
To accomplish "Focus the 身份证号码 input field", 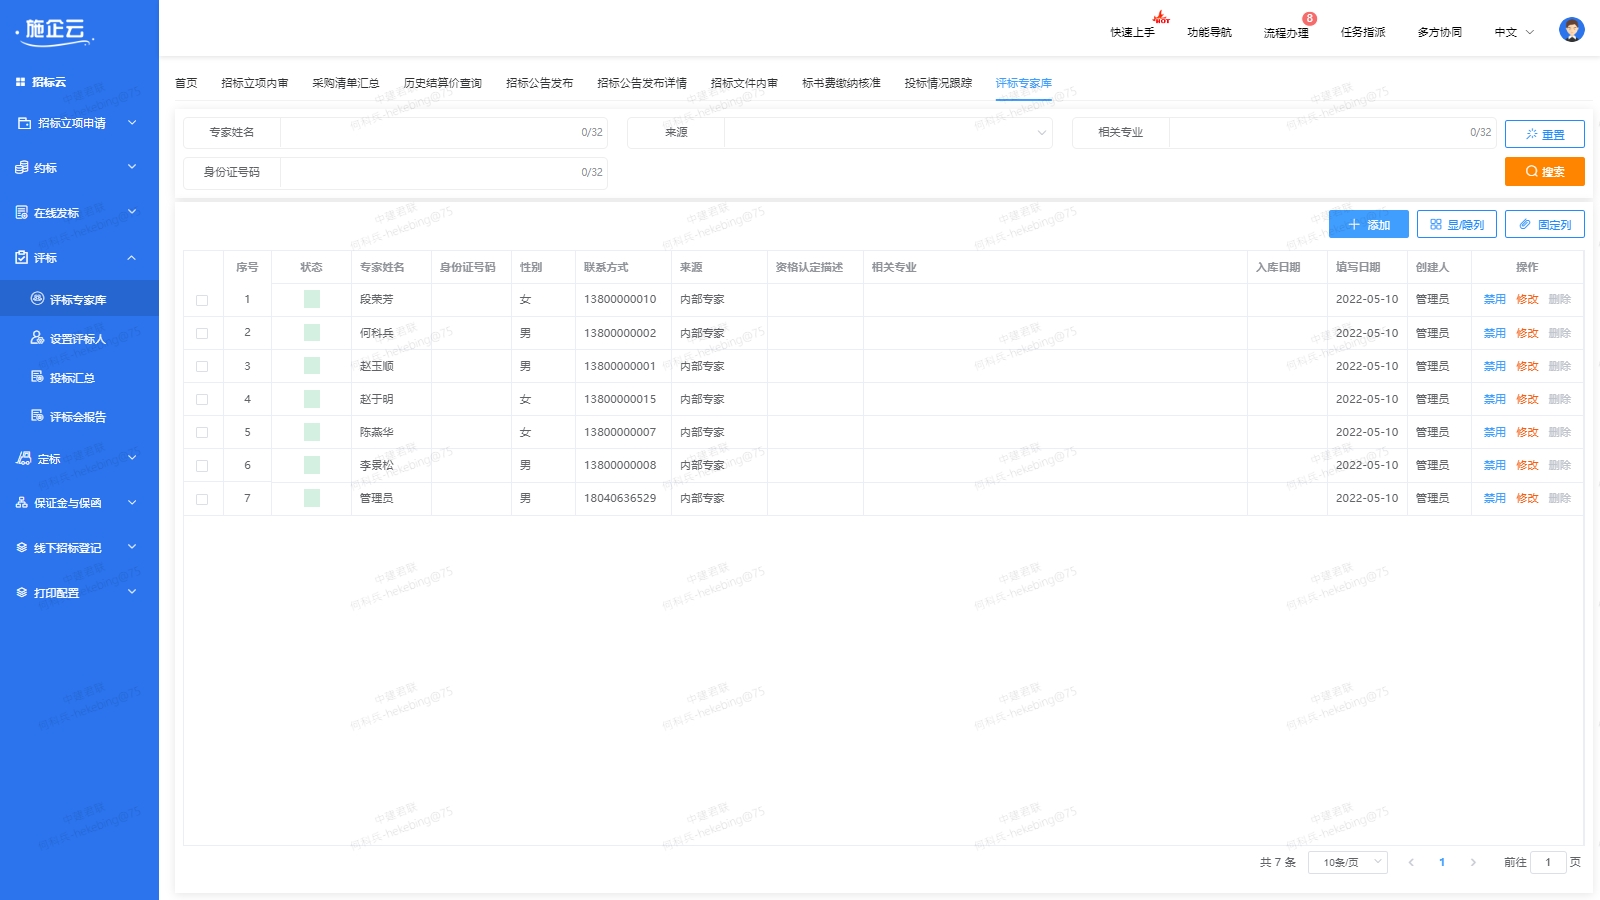I will [444, 172].
